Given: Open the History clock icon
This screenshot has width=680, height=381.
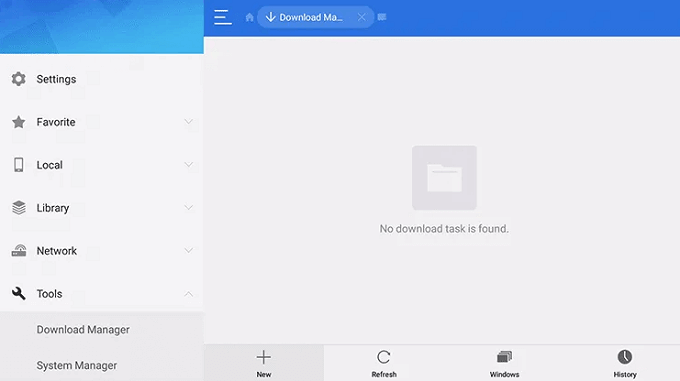Looking at the screenshot, I should tap(624, 363).
